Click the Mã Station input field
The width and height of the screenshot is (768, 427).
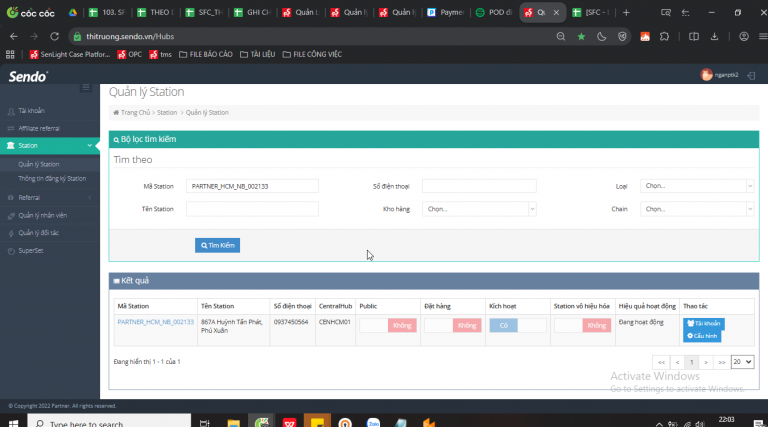pos(252,186)
